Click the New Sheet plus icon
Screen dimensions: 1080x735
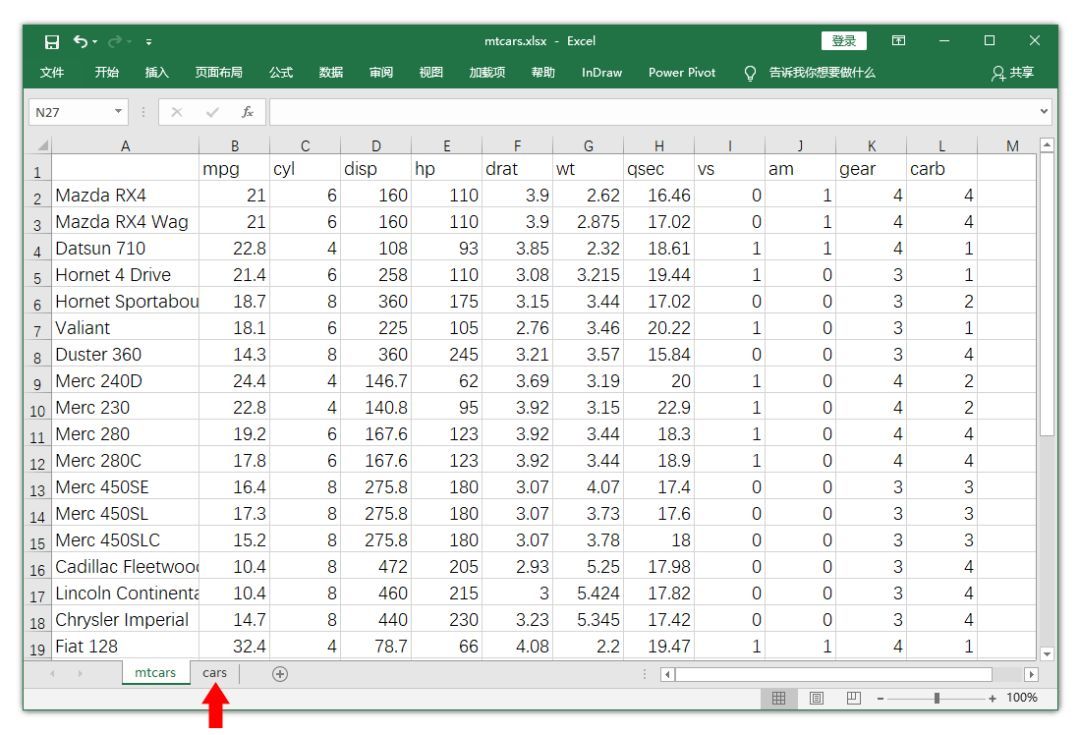click(x=280, y=674)
